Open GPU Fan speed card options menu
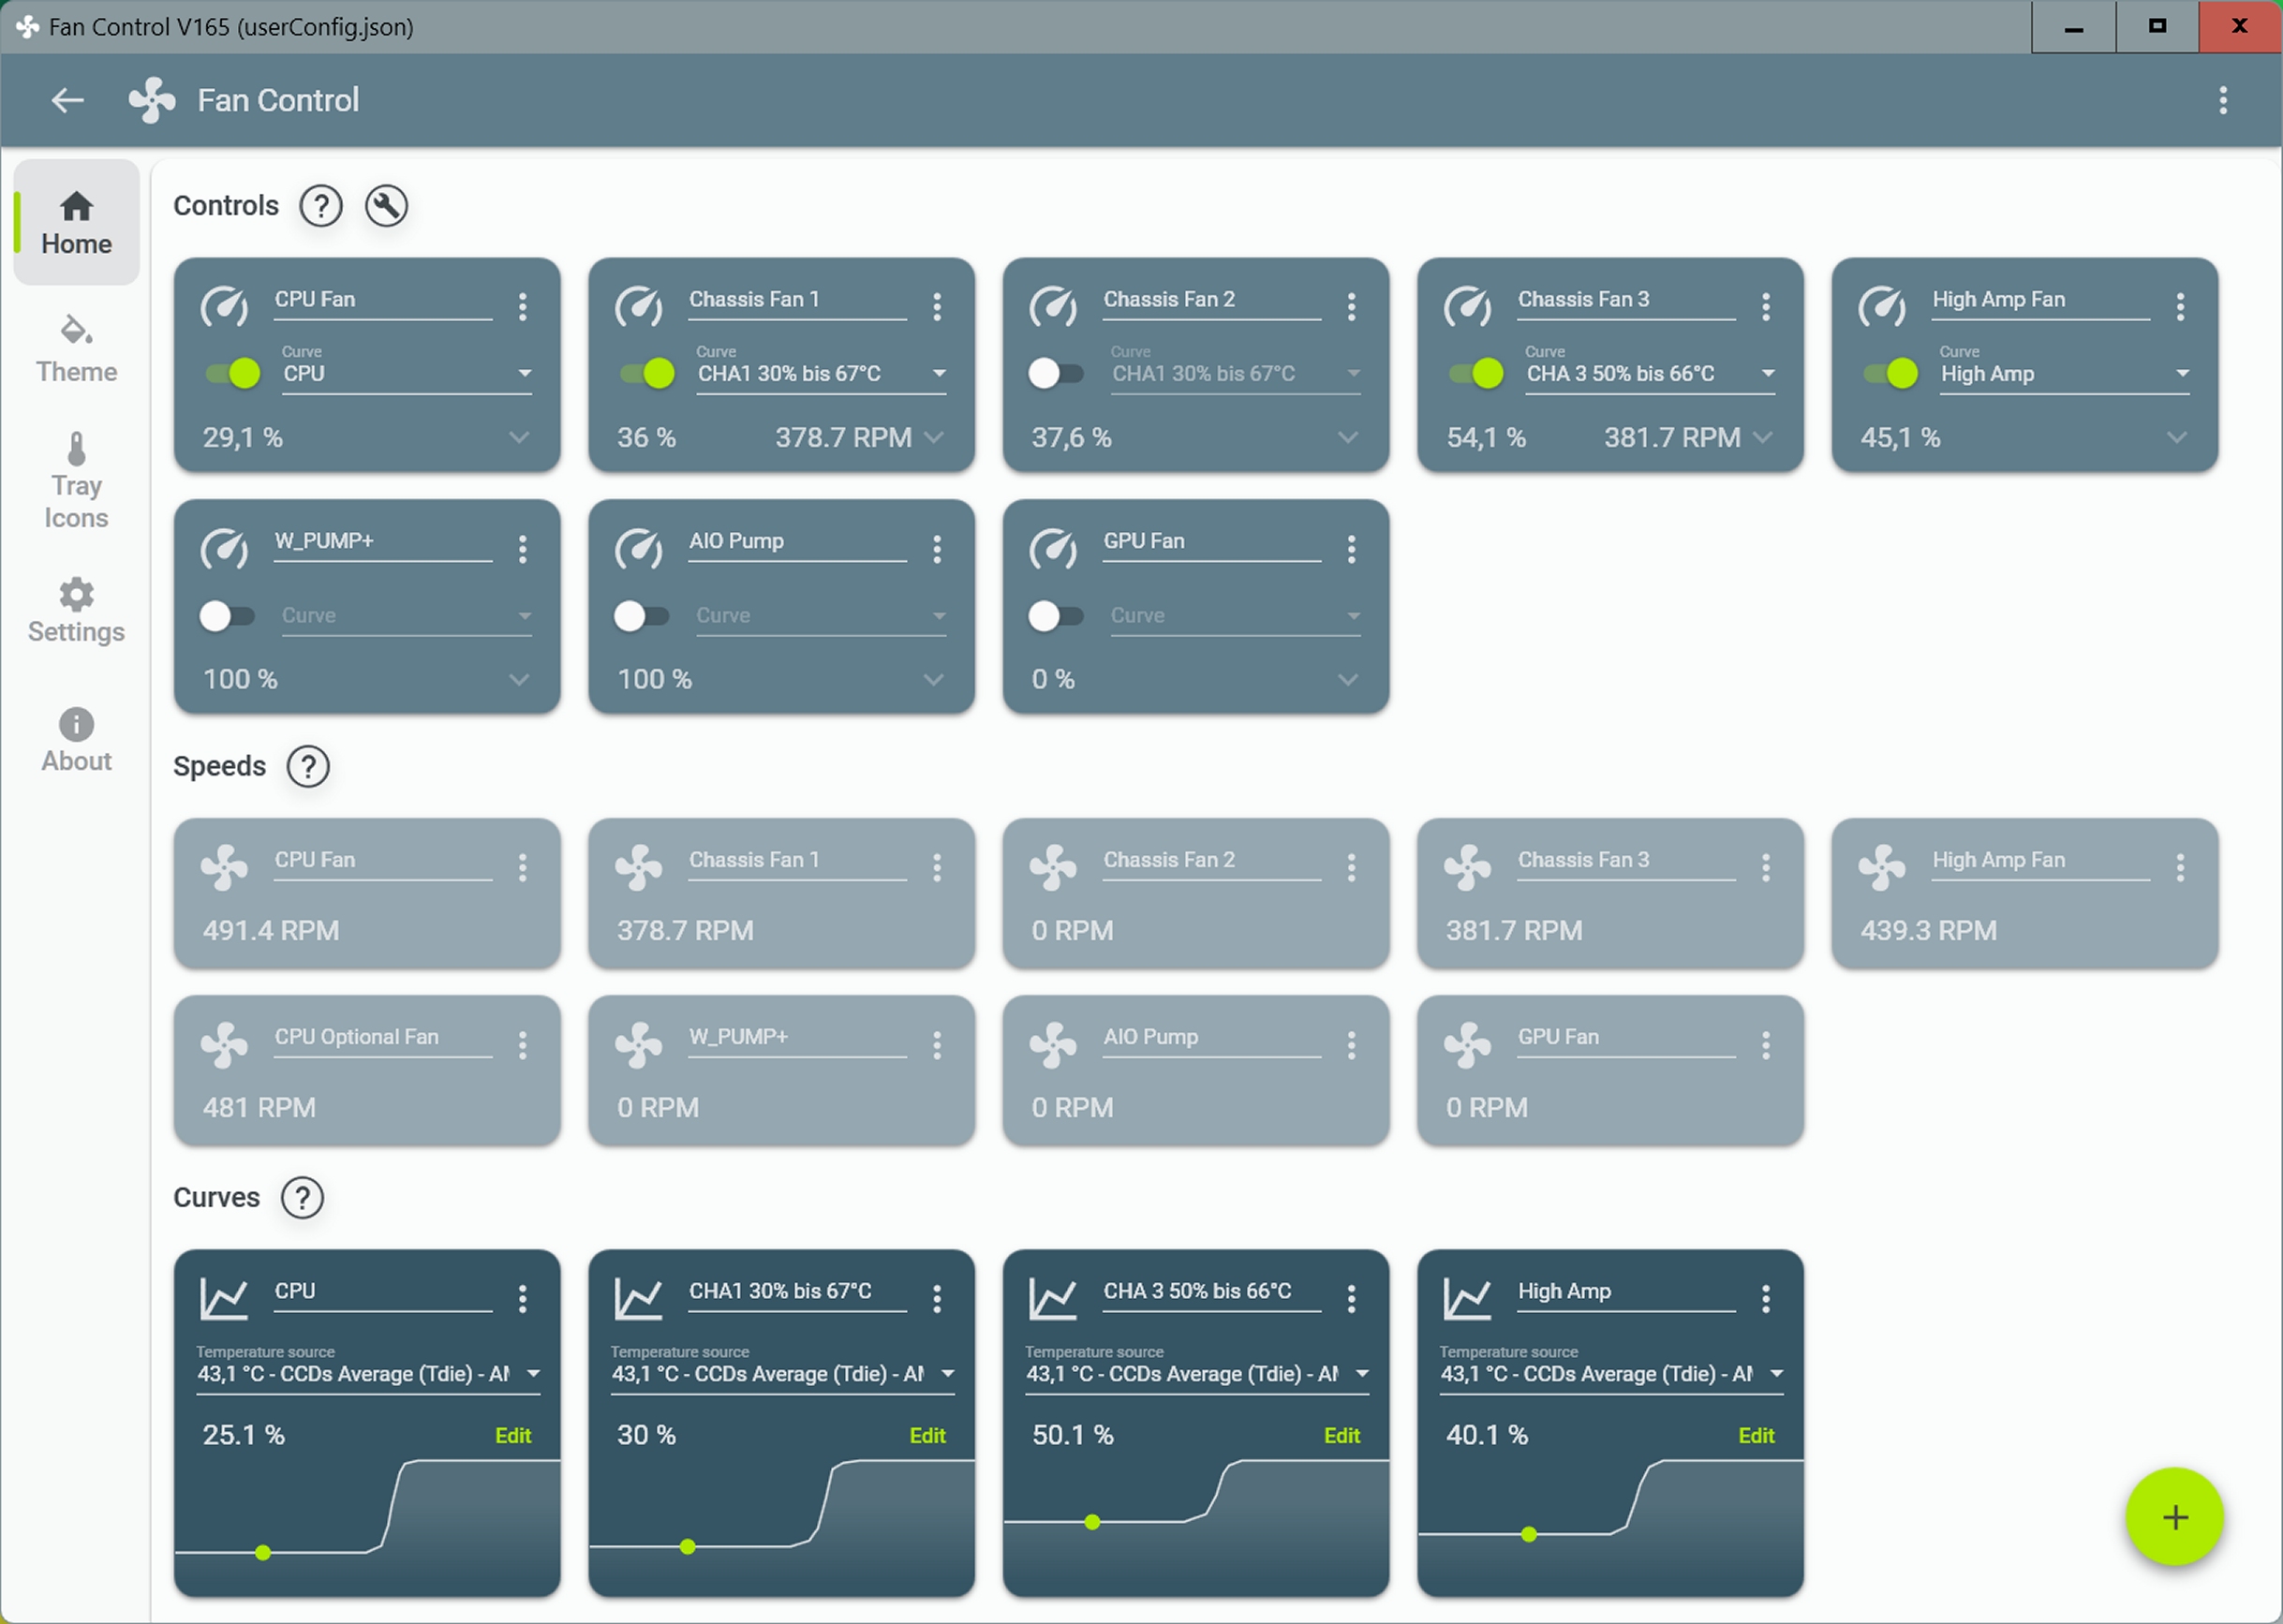 point(1766,1045)
